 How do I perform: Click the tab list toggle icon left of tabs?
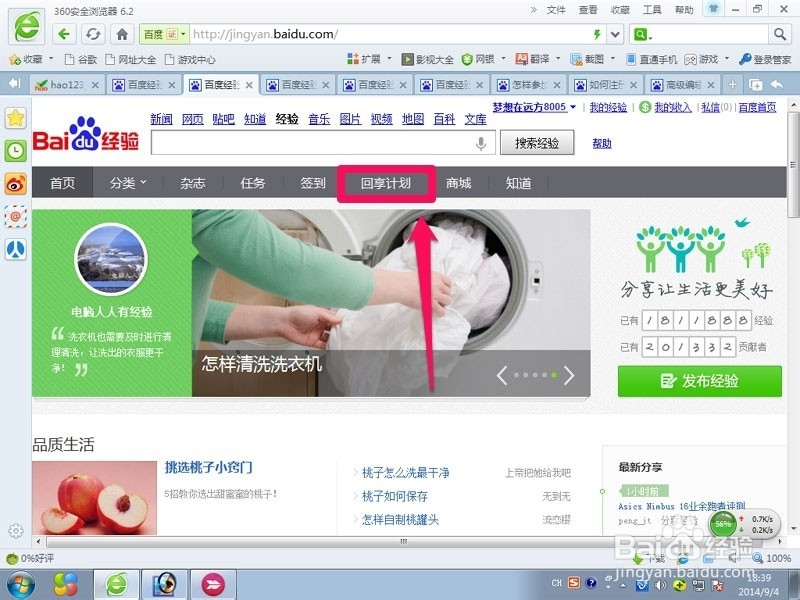pyautogui.click(x=14, y=84)
